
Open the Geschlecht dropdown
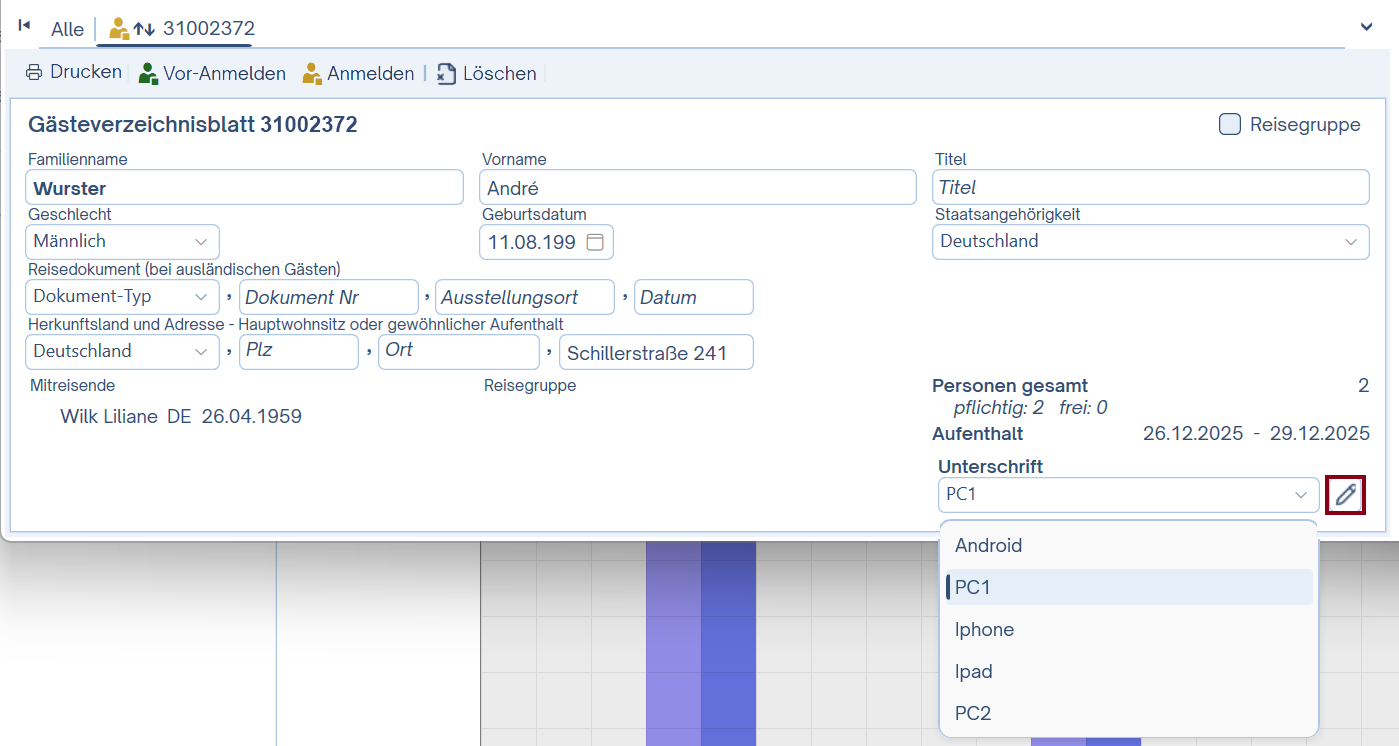[x=122, y=242]
